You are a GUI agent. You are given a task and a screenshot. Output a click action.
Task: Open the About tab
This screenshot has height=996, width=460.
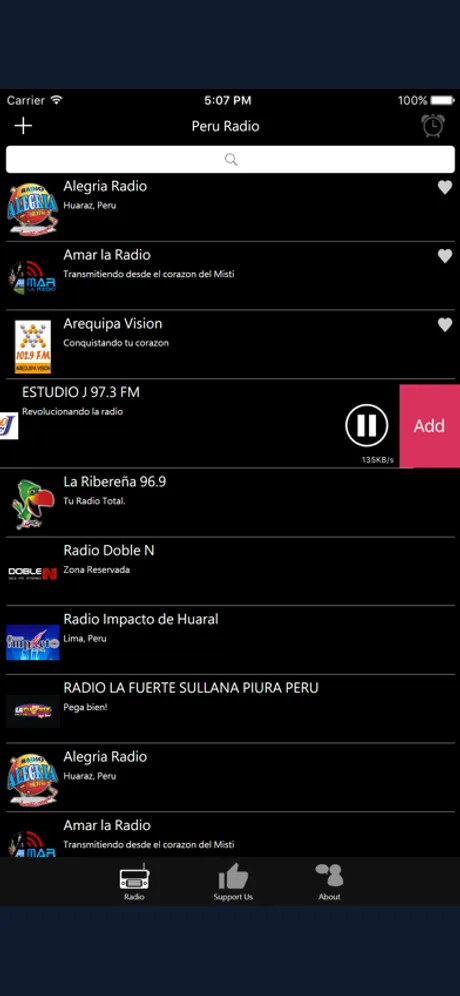tap(329, 882)
